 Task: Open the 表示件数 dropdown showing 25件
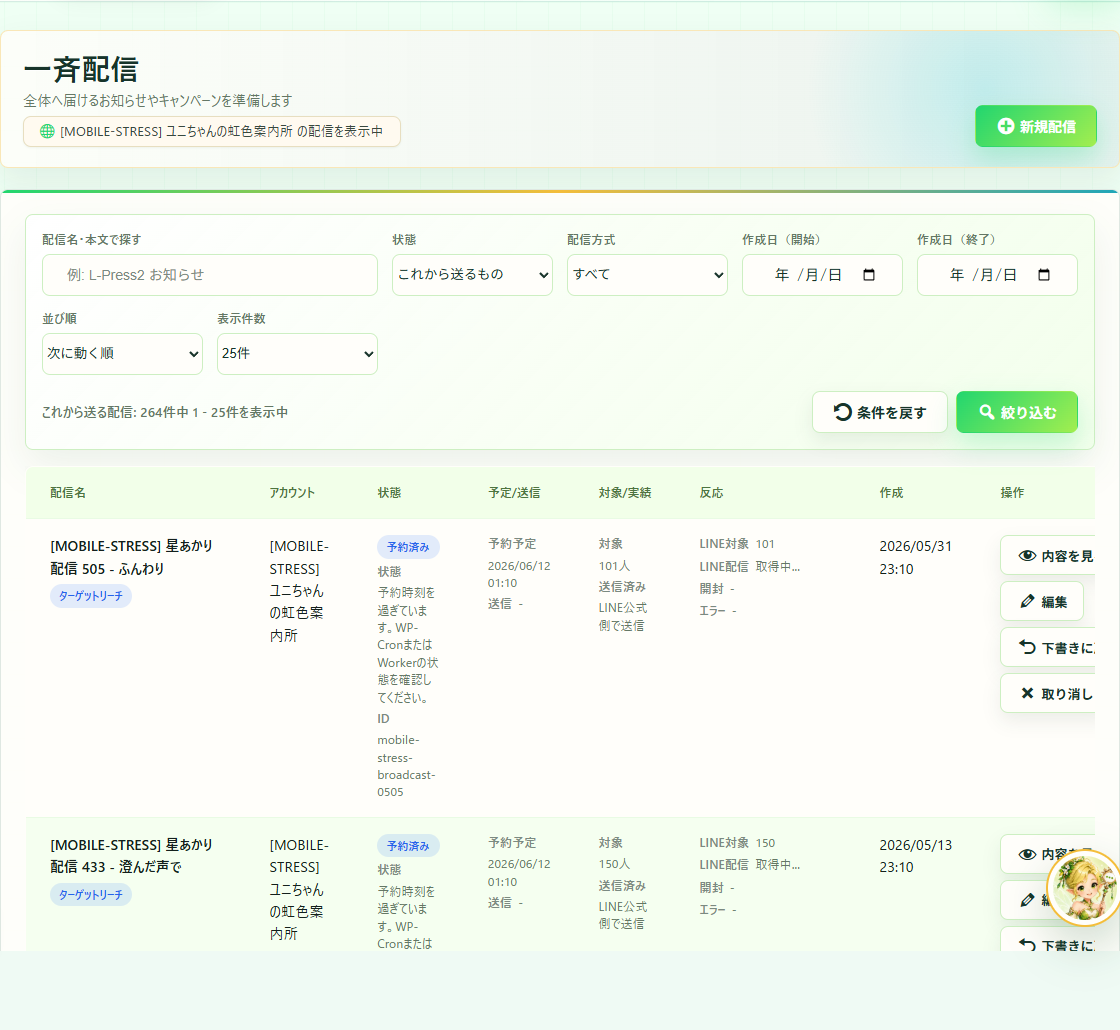pos(297,354)
